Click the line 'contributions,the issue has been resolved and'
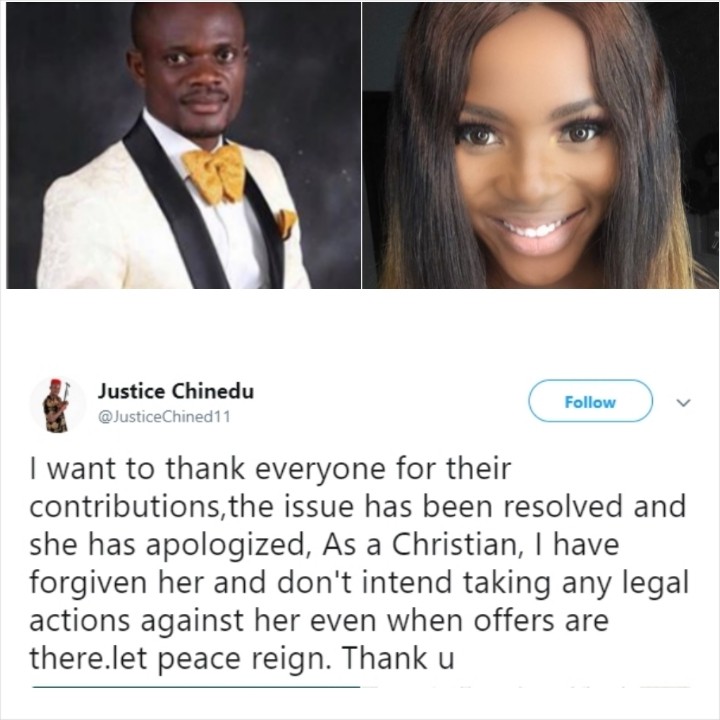This screenshot has height=720, width=720. pos(358,506)
